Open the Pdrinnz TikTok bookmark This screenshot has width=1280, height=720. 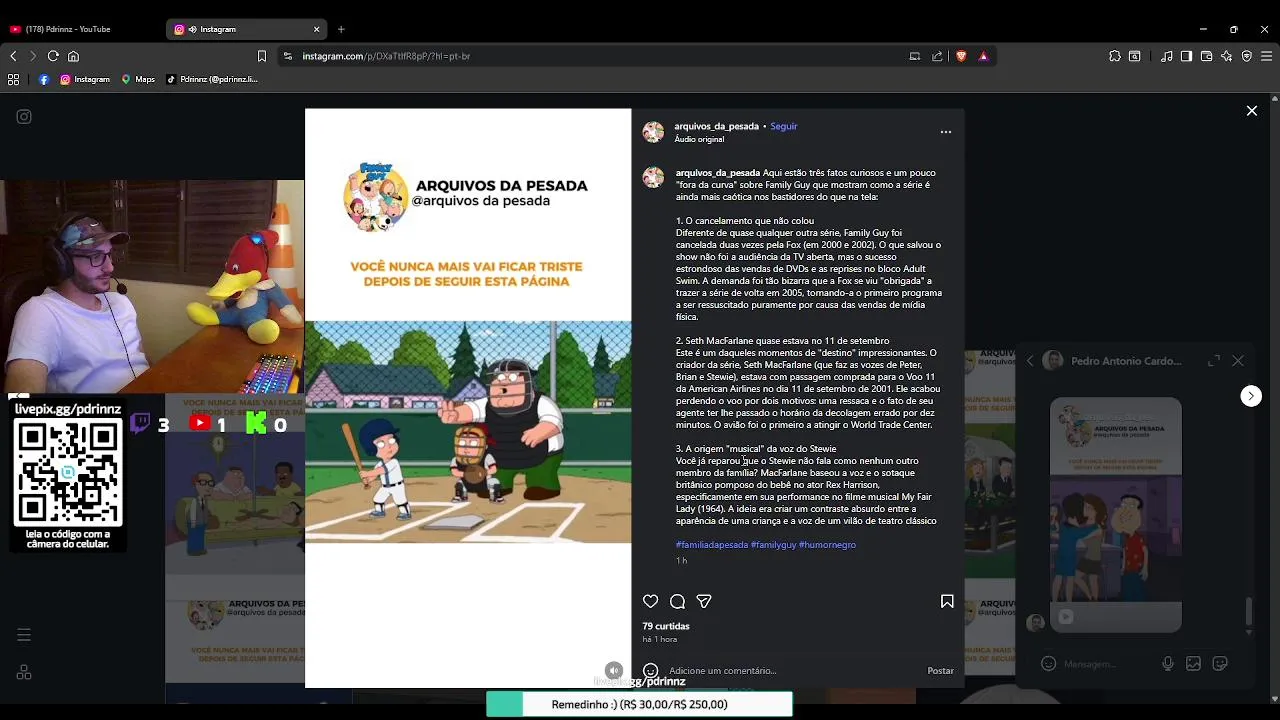tap(213, 79)
